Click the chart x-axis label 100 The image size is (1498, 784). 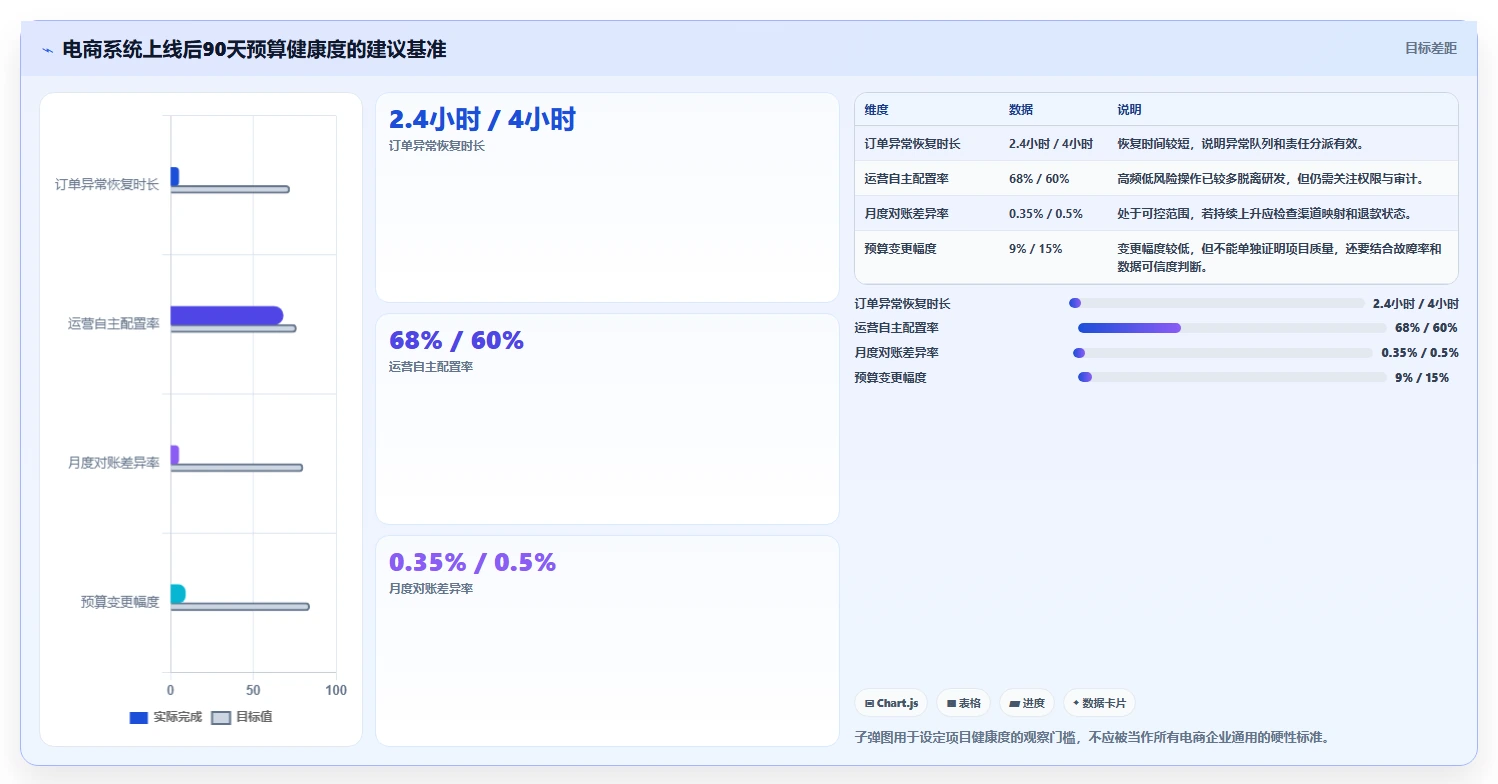point(336,691)
